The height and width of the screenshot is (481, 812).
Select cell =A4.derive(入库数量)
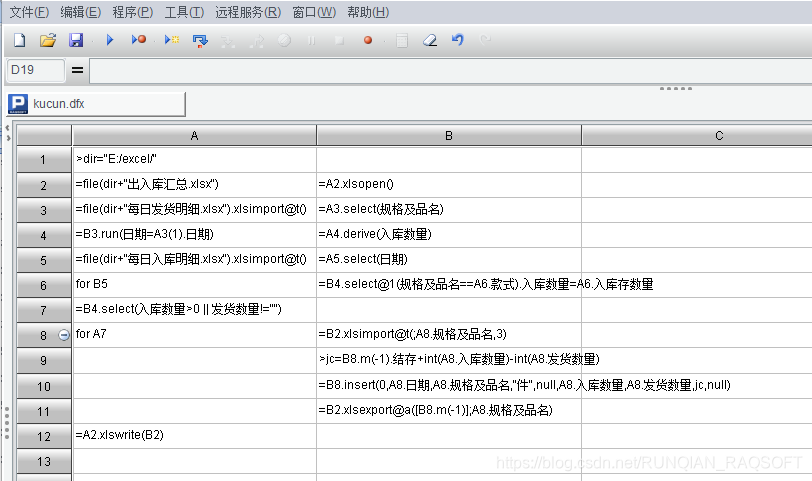tap(449, 235)
